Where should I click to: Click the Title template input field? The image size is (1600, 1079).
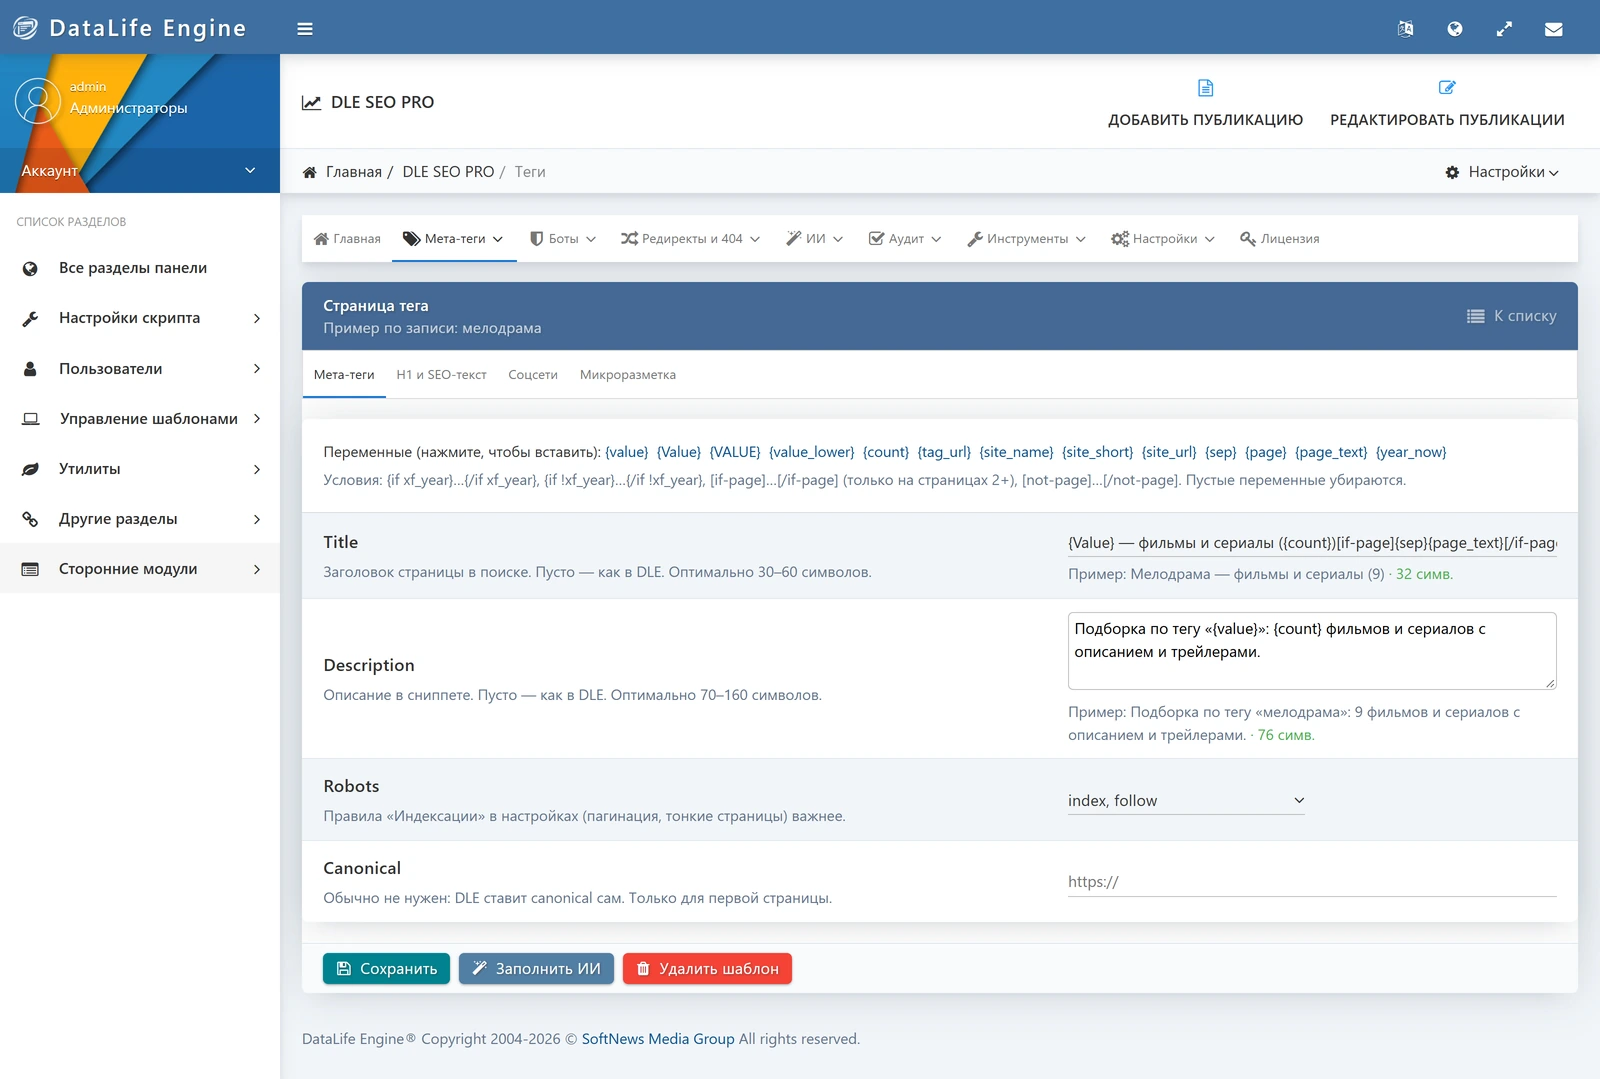[x=1312, y=543]
